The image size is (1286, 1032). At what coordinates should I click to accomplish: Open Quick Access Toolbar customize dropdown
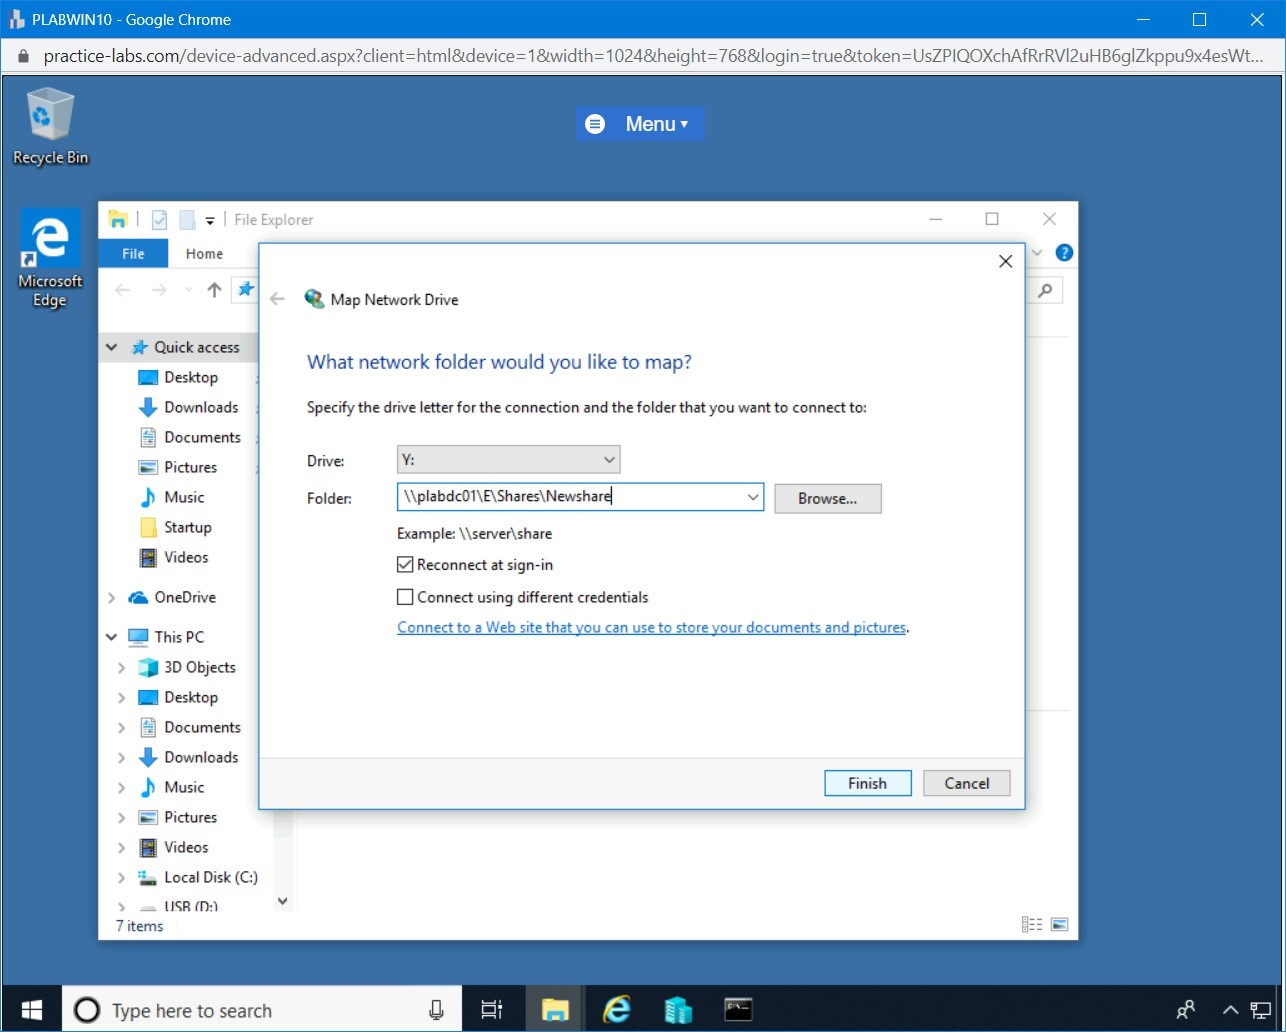pyautogui.click(x=210, y=220)
